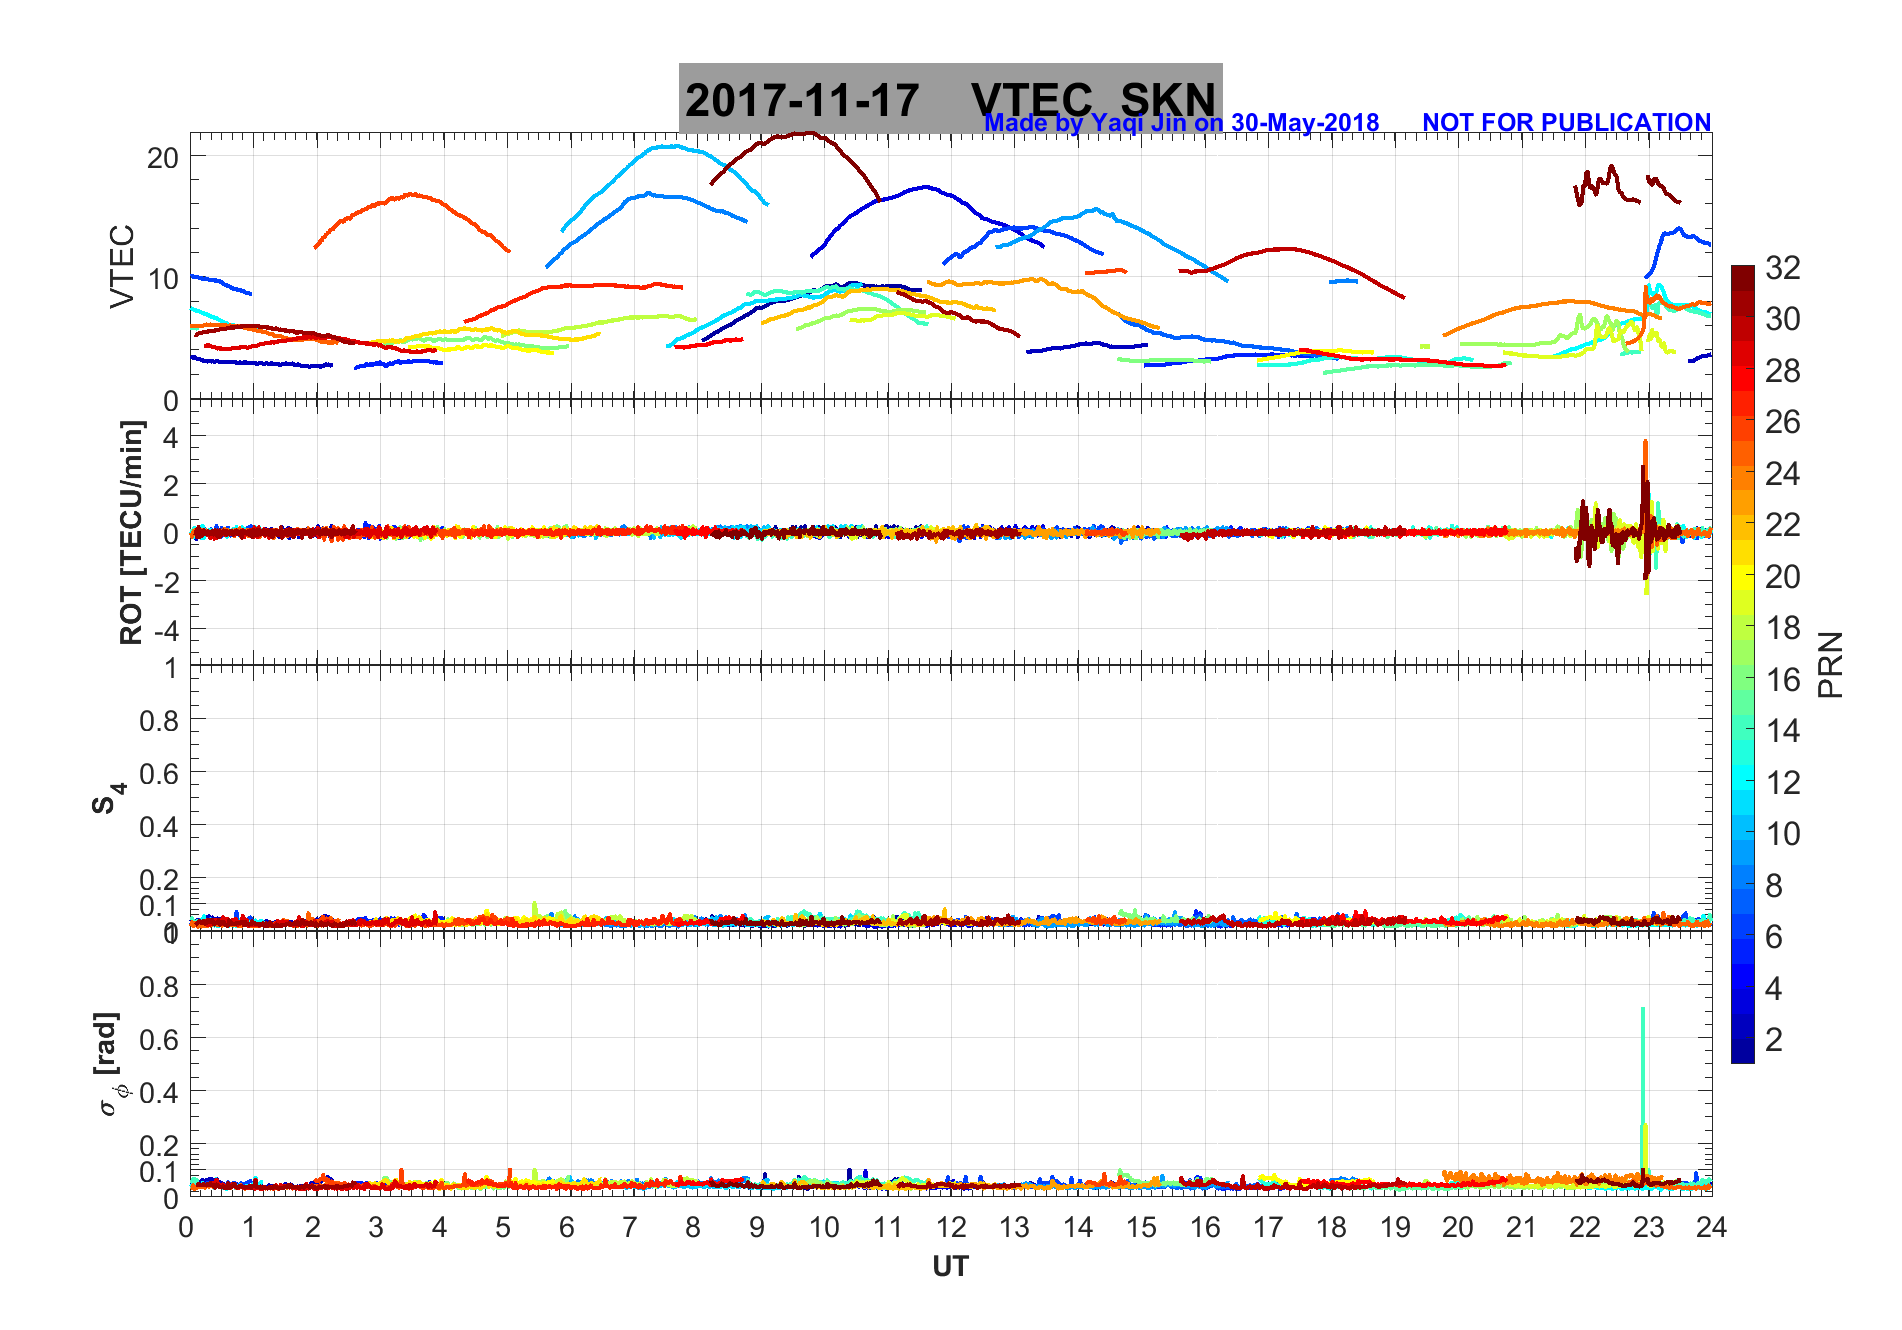Click the PRN colorbar tick label 2
Viewport: 1902px width, 1330px height.
point(1774,1040)
